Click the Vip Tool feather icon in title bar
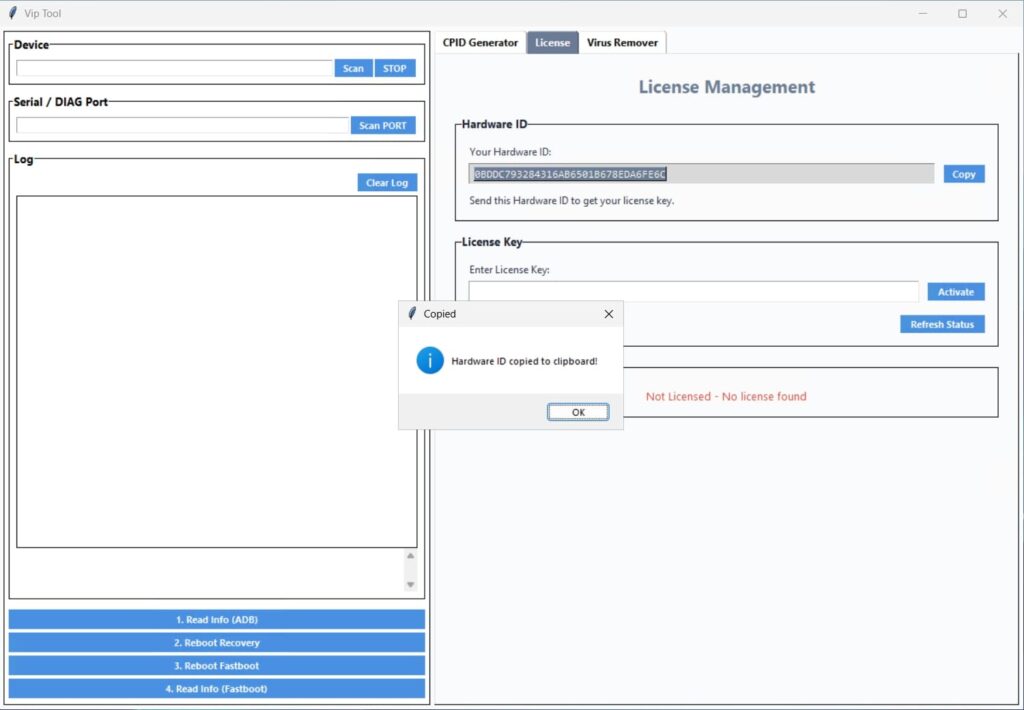1024x710 pixels. click(13, 14)
